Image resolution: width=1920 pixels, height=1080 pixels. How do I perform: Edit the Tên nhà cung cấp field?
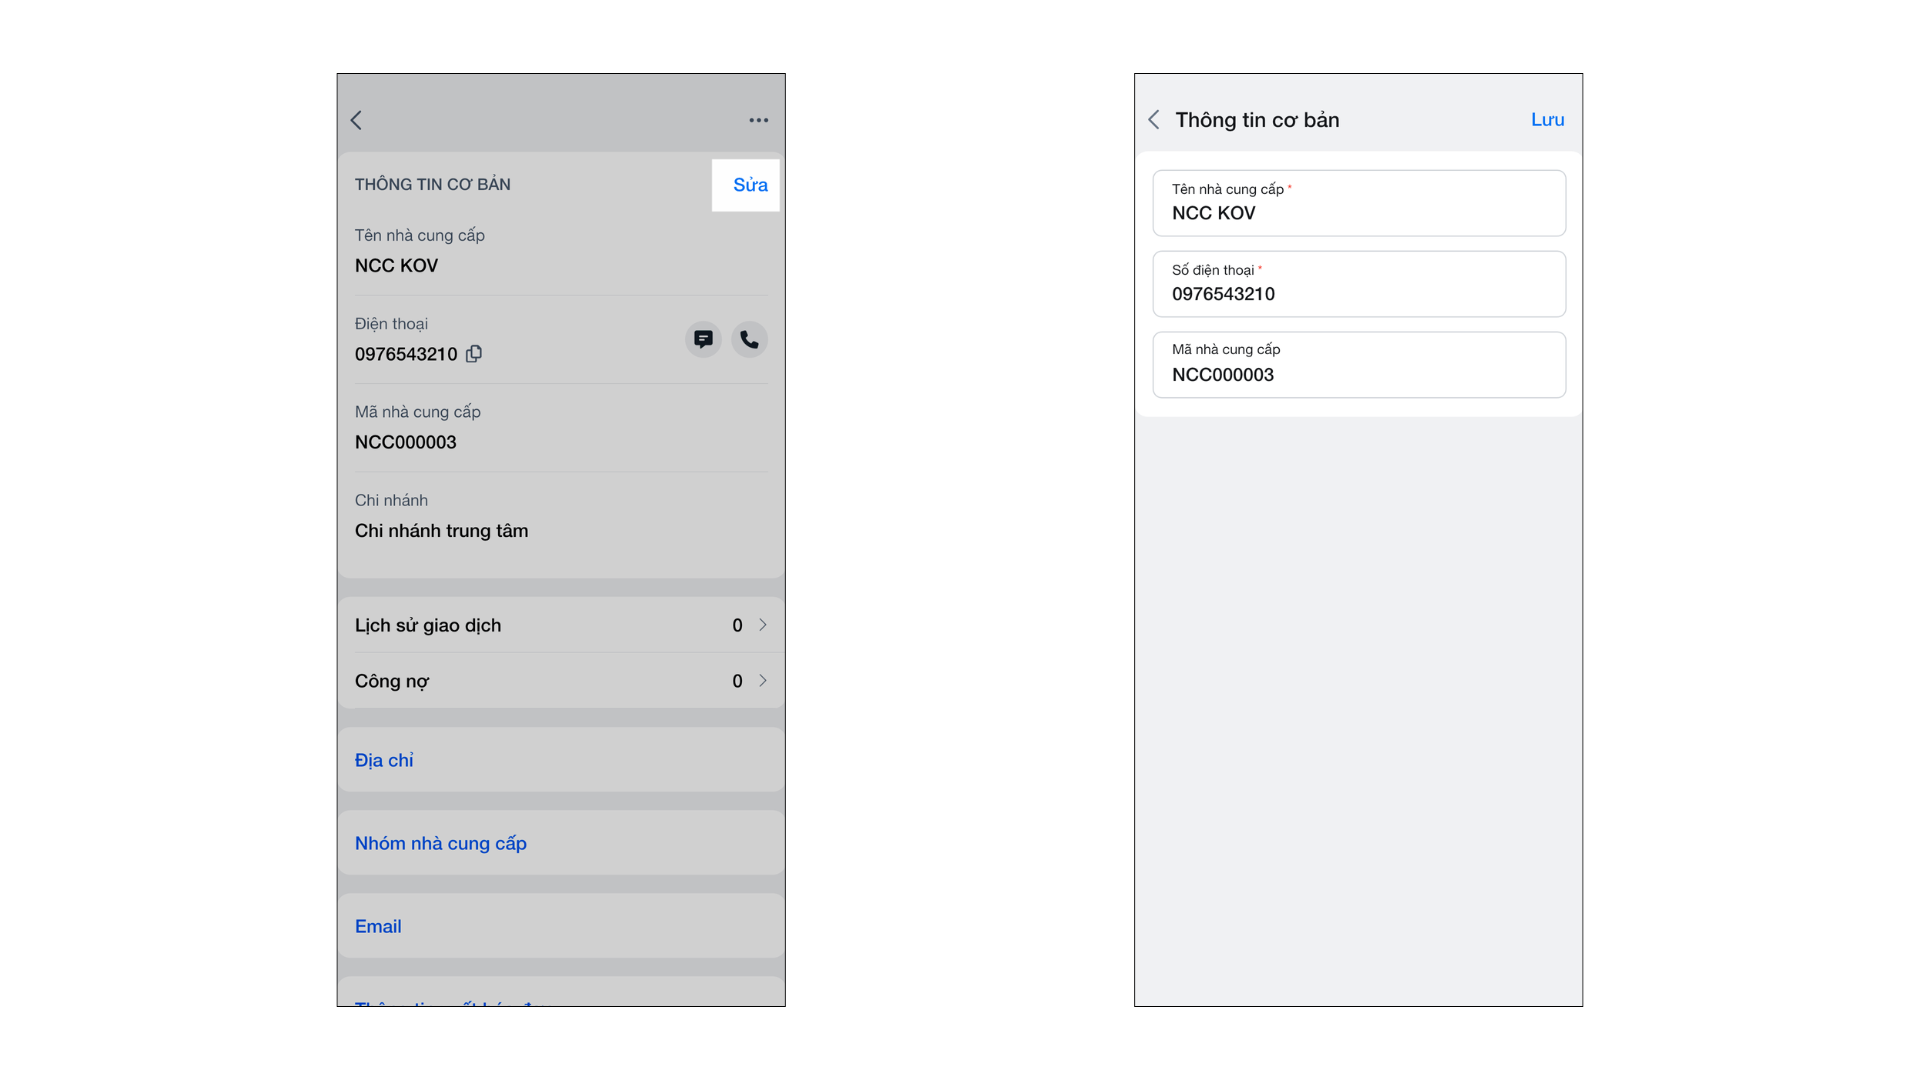tap(1358, 204)
